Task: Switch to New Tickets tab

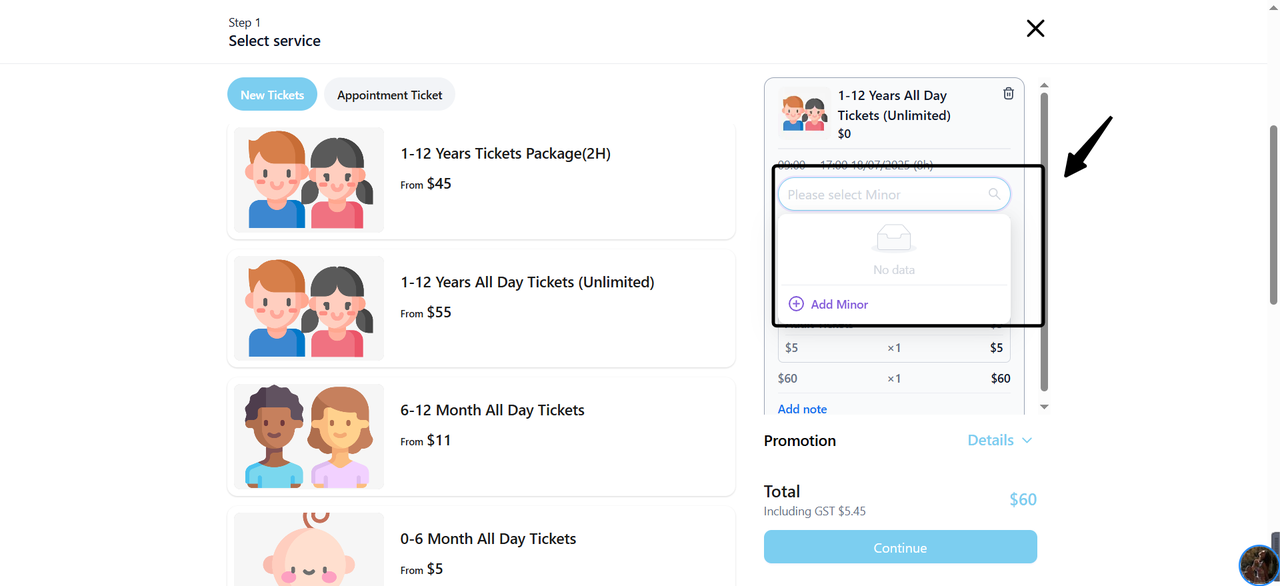Action: point(272,95)
